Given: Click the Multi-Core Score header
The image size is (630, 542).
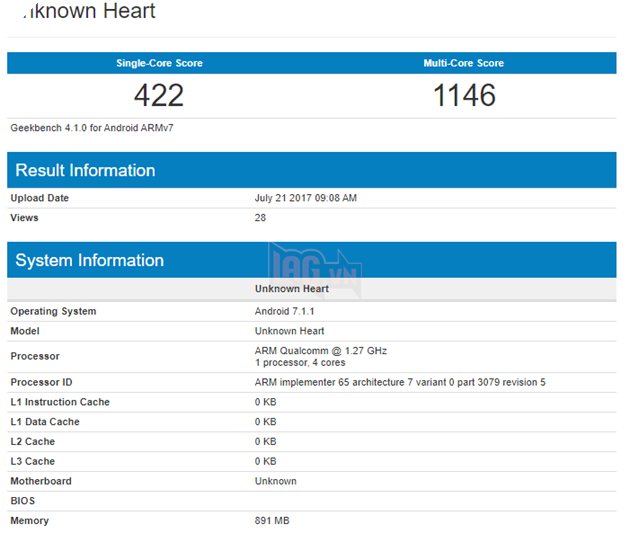Looking at the screenshot, I should tap(463, 63).
